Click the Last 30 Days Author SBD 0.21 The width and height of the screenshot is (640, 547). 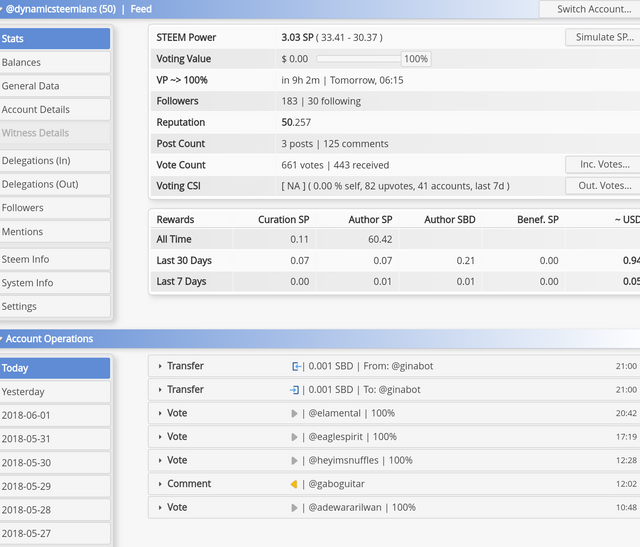(466, 260)
